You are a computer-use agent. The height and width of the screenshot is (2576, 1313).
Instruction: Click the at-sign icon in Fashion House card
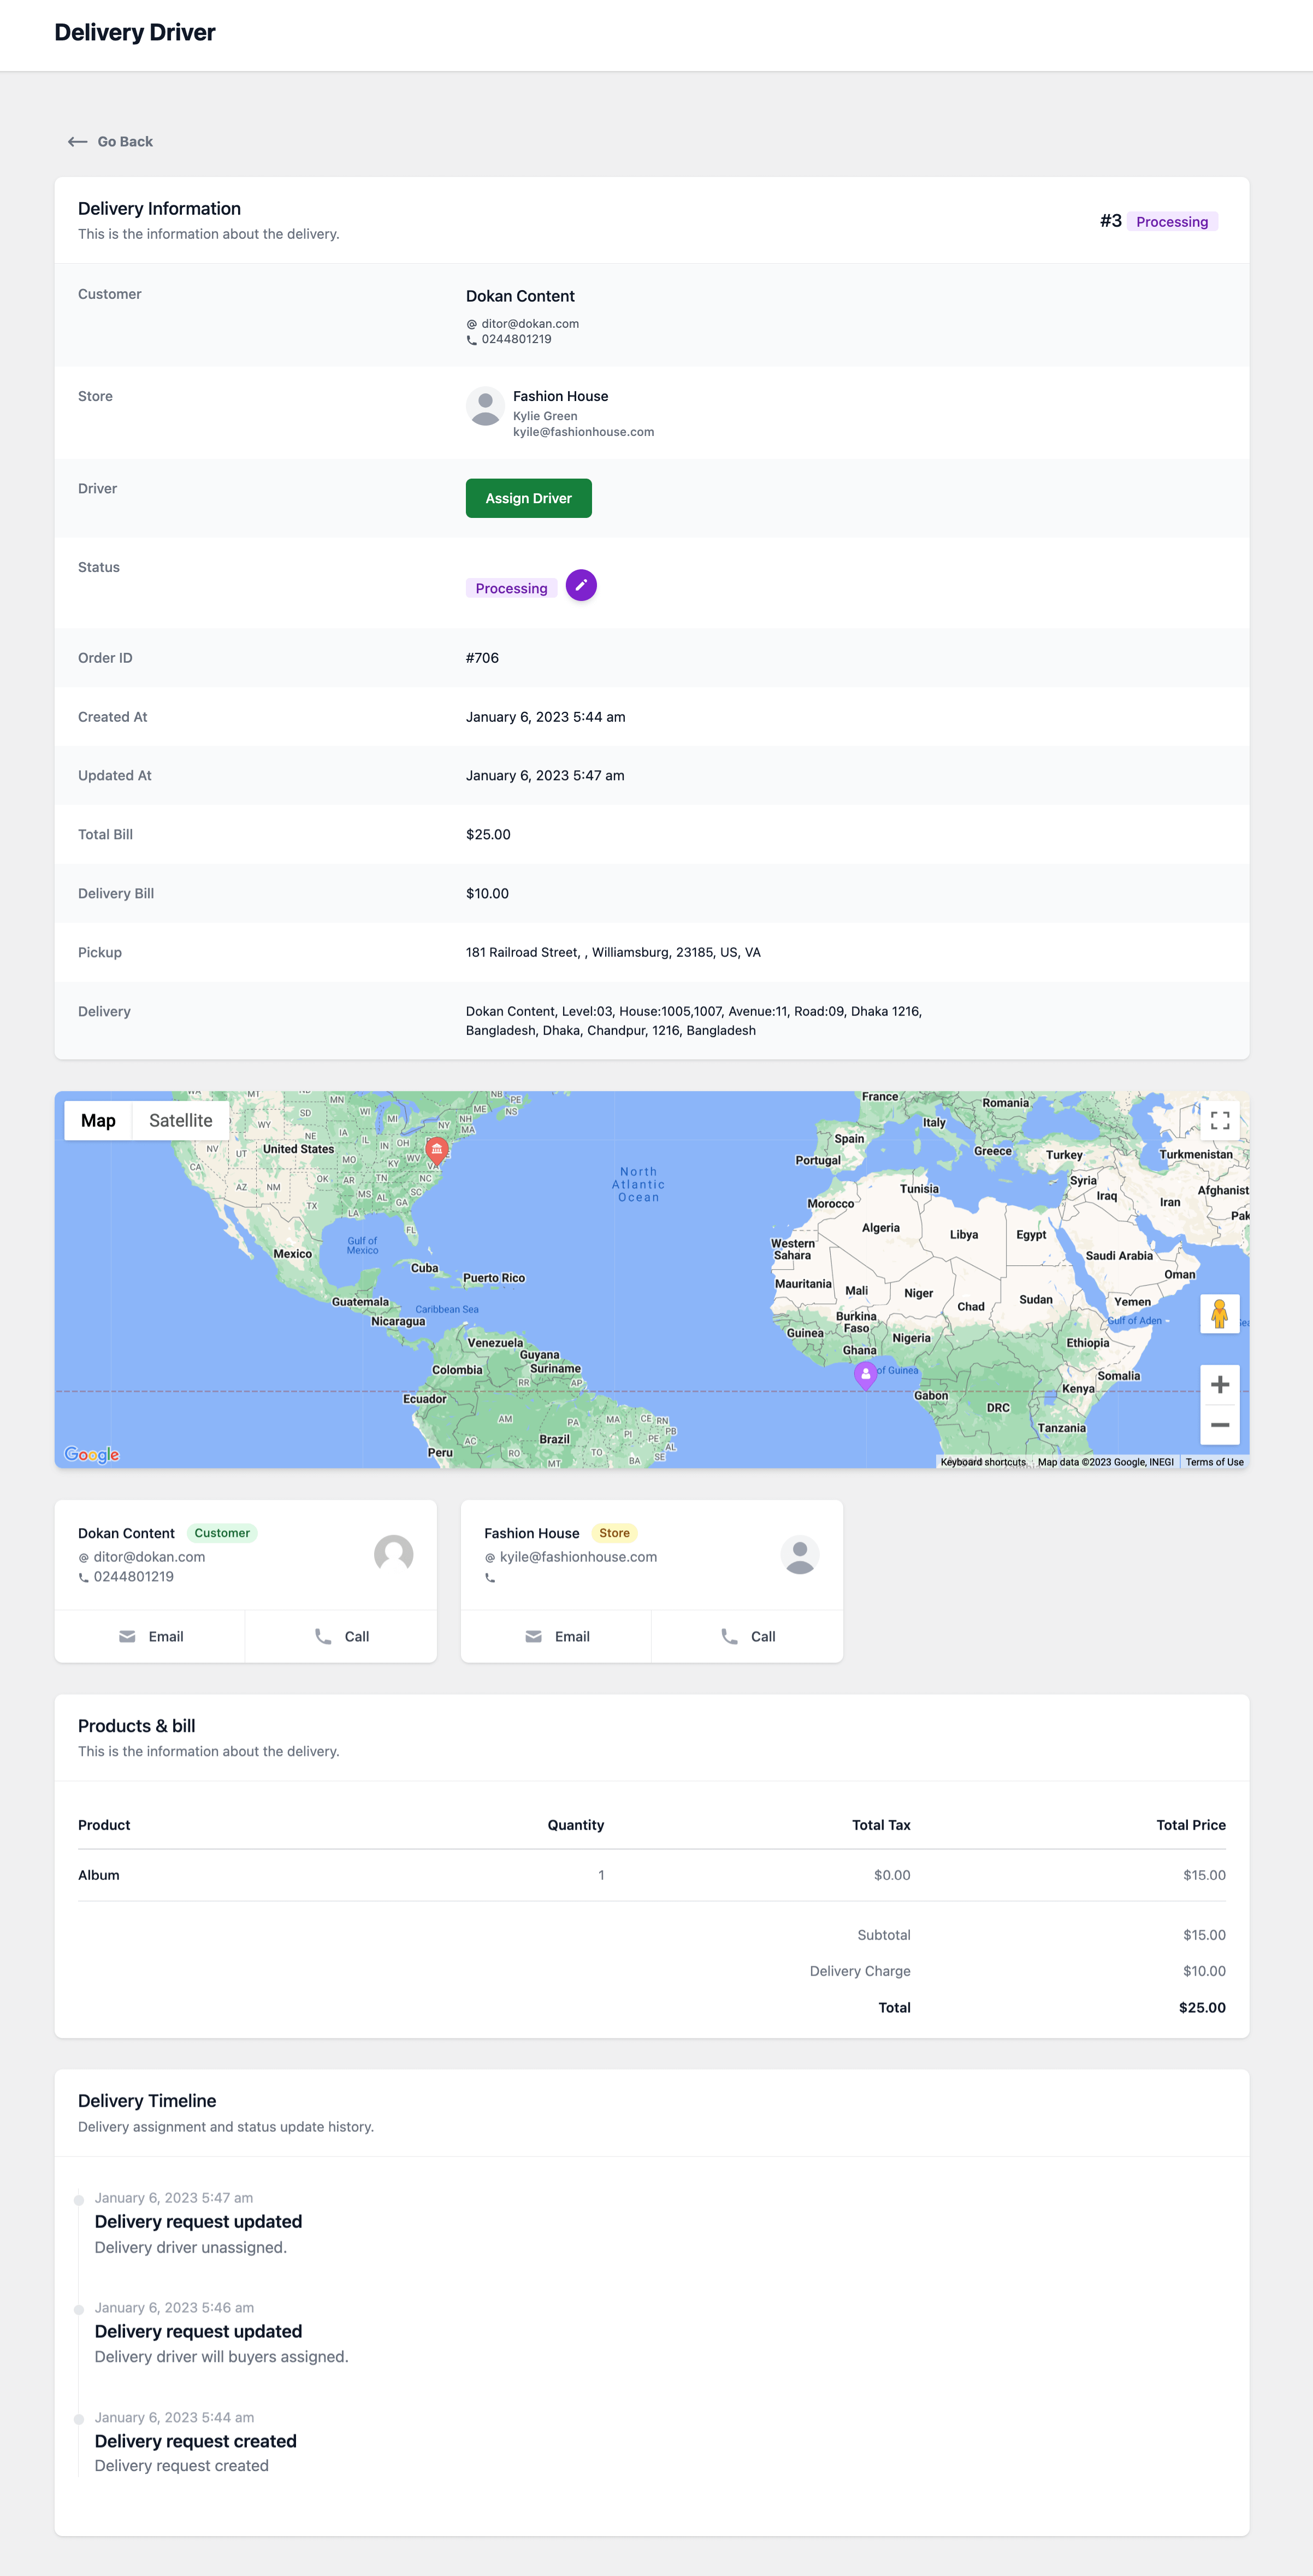(489, 1558)
